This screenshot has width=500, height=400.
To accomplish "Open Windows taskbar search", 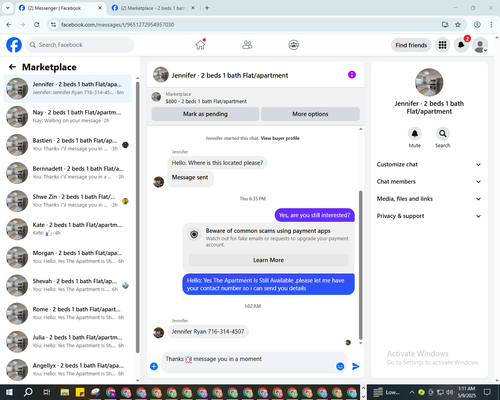I will [28, 392].
